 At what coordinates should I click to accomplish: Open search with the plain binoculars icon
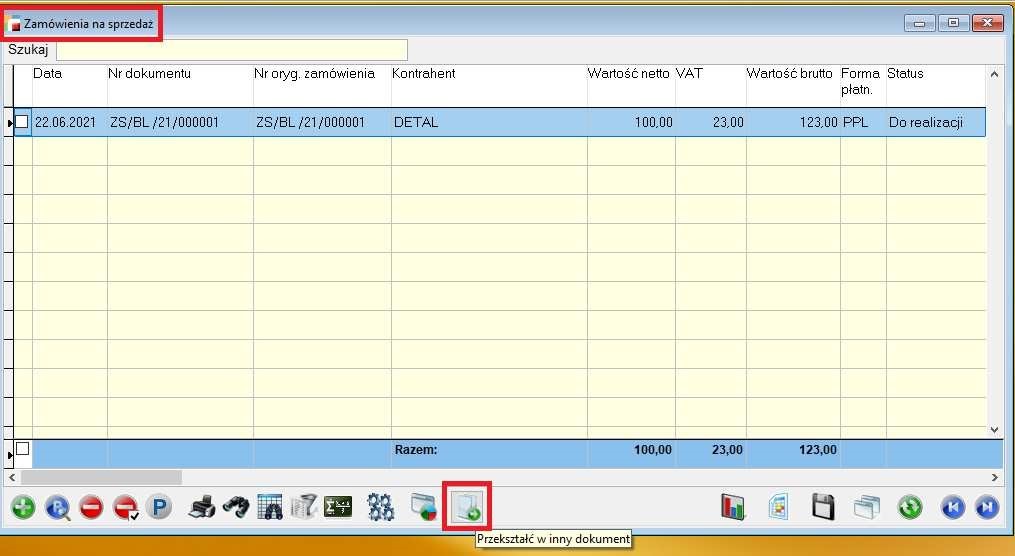pos(236,507)
